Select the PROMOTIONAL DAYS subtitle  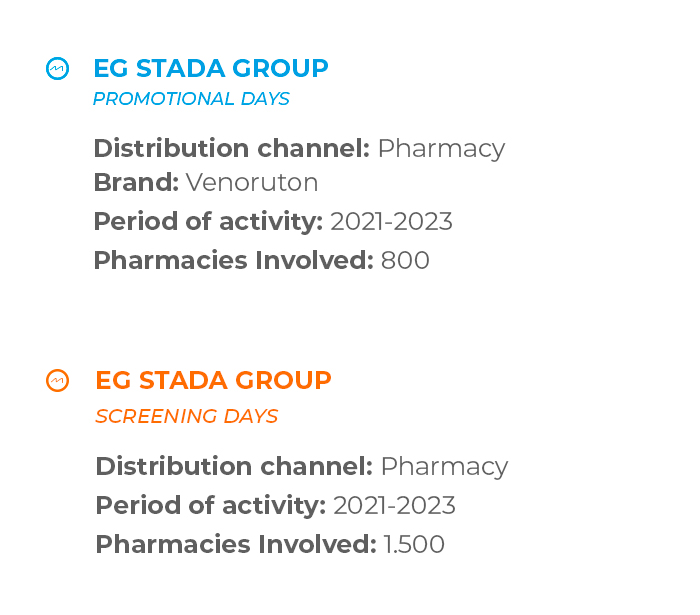click(x=192, y=99)
